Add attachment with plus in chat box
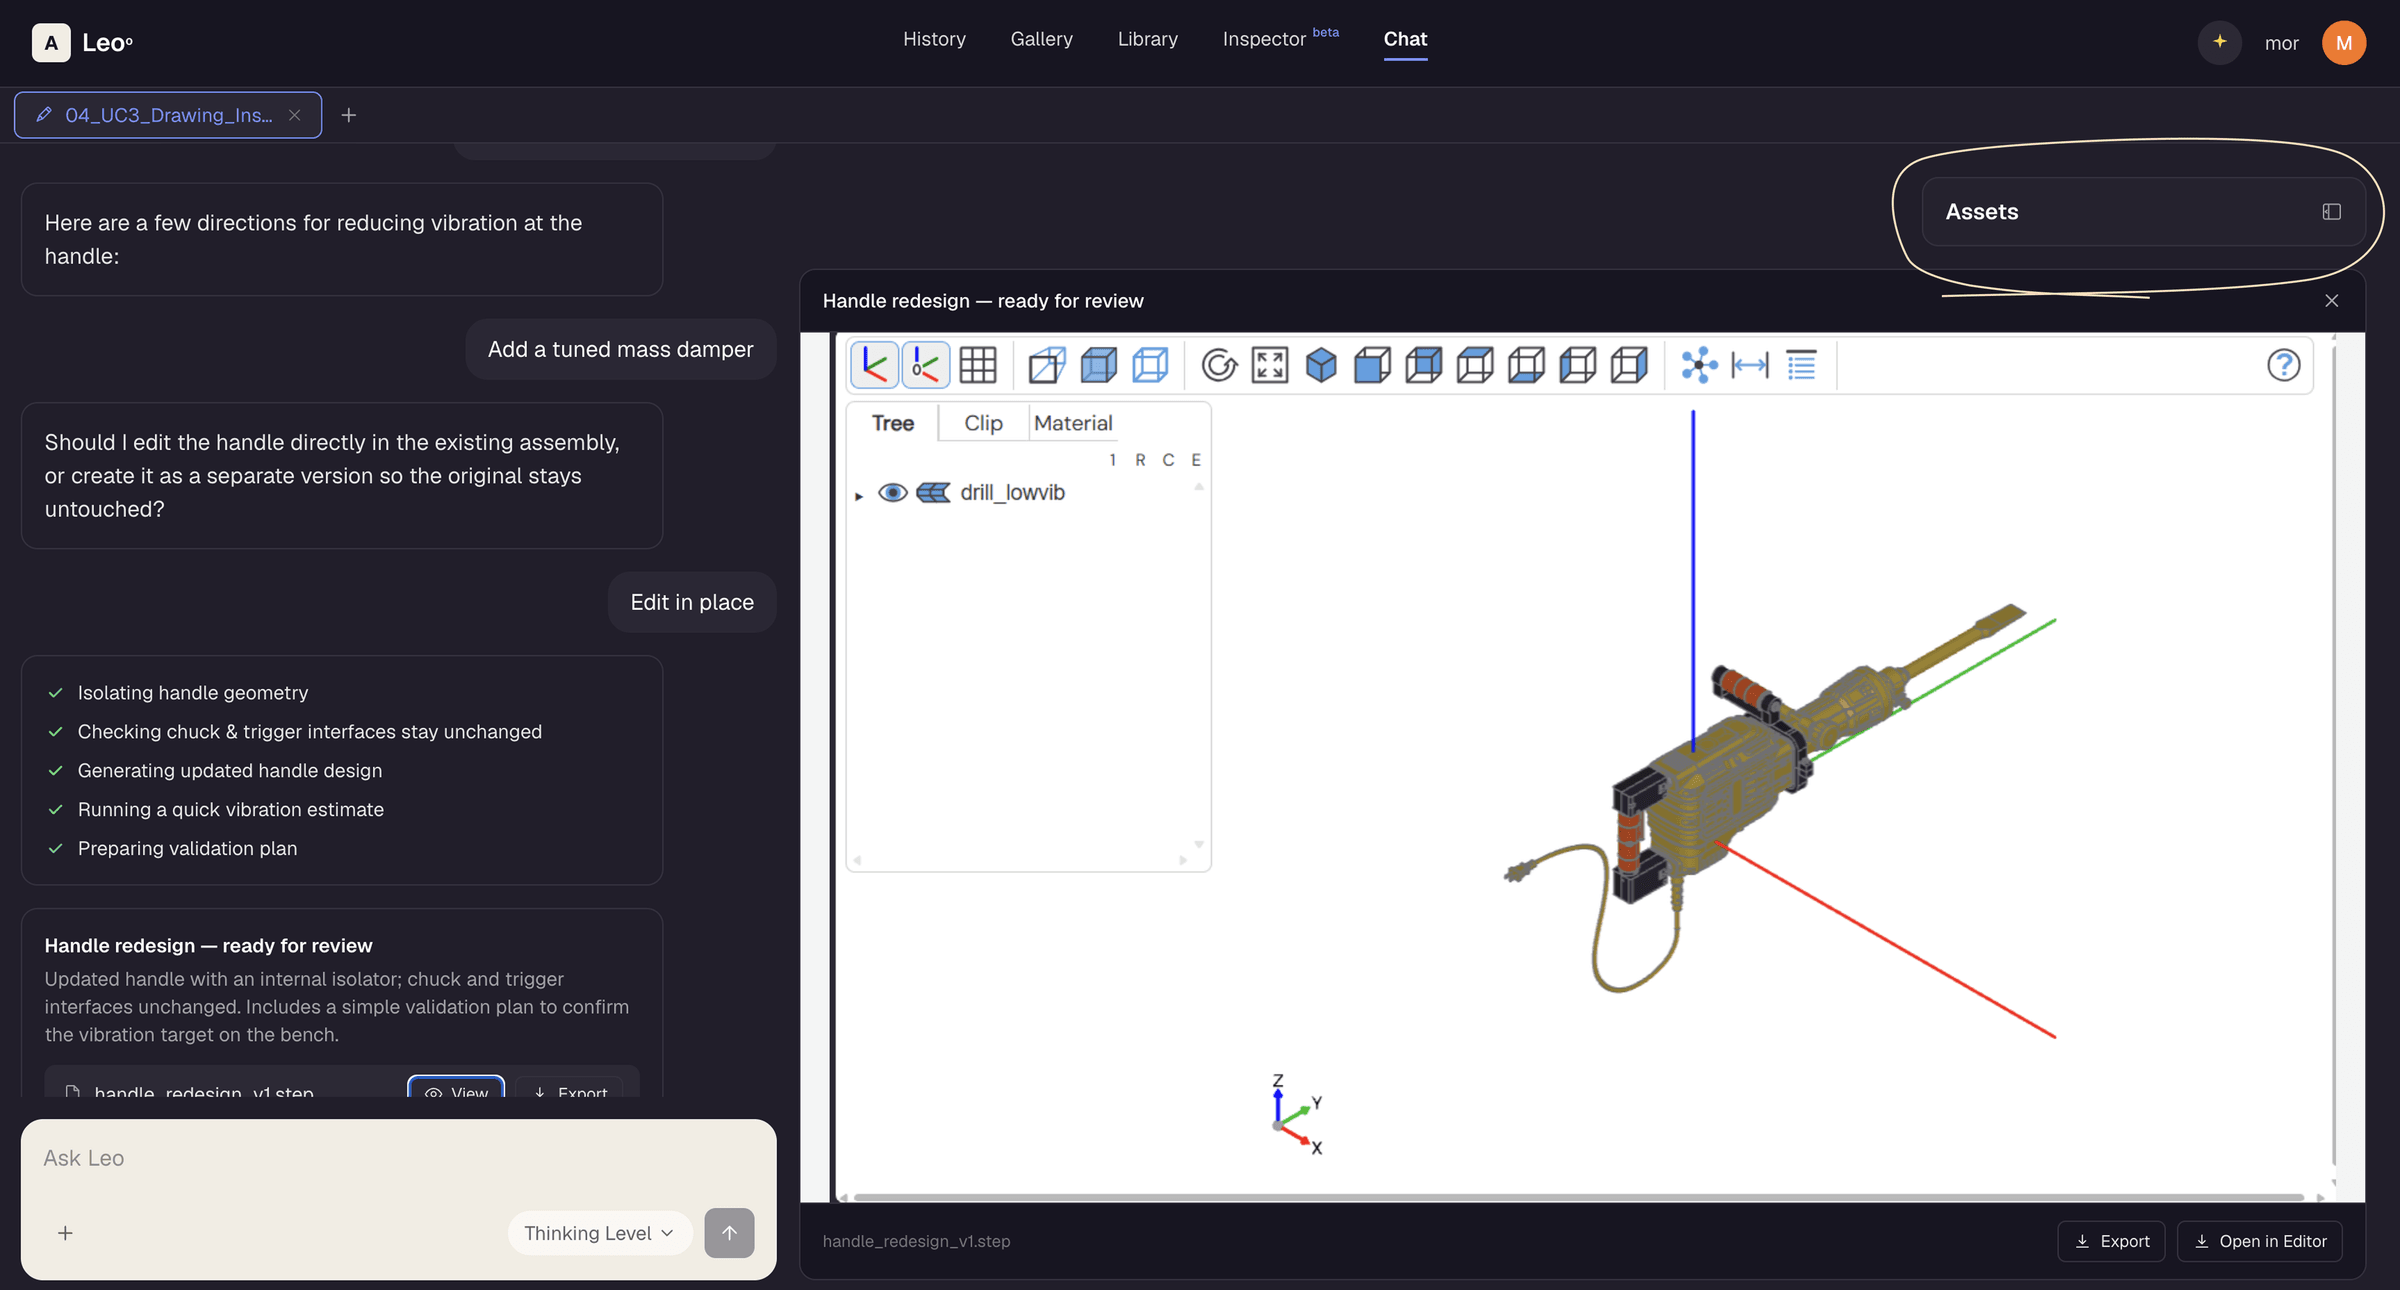The width and height of the screenshot is (2400, 1290). coord(65,1233)
